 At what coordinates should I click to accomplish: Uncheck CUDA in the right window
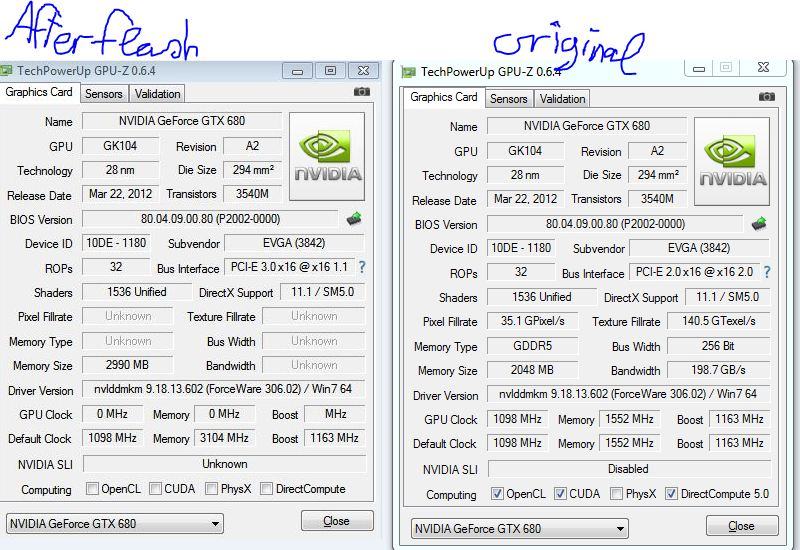(x=560, y=494)
